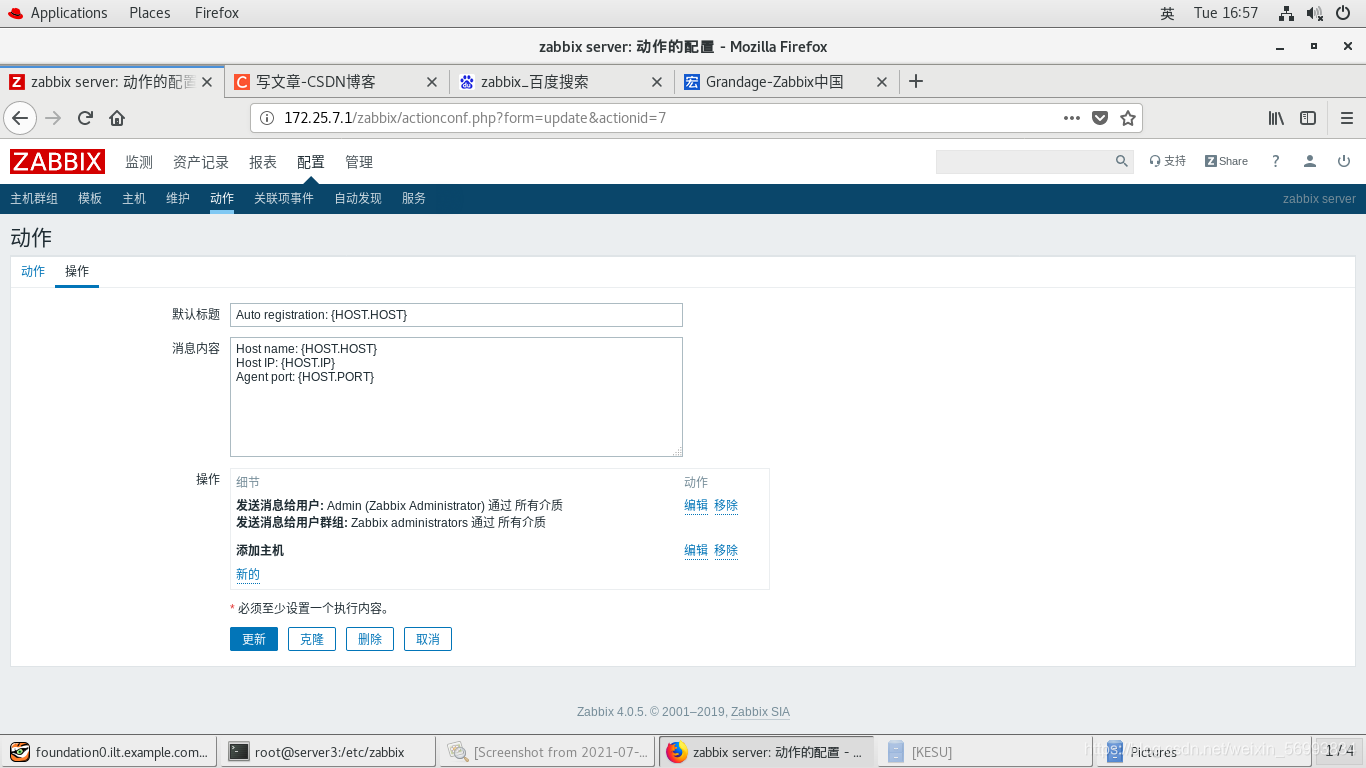Viewport: 1366px width, 768px height.
Task: Open Zabbix help question mark icon
Action: (1275, 161)
